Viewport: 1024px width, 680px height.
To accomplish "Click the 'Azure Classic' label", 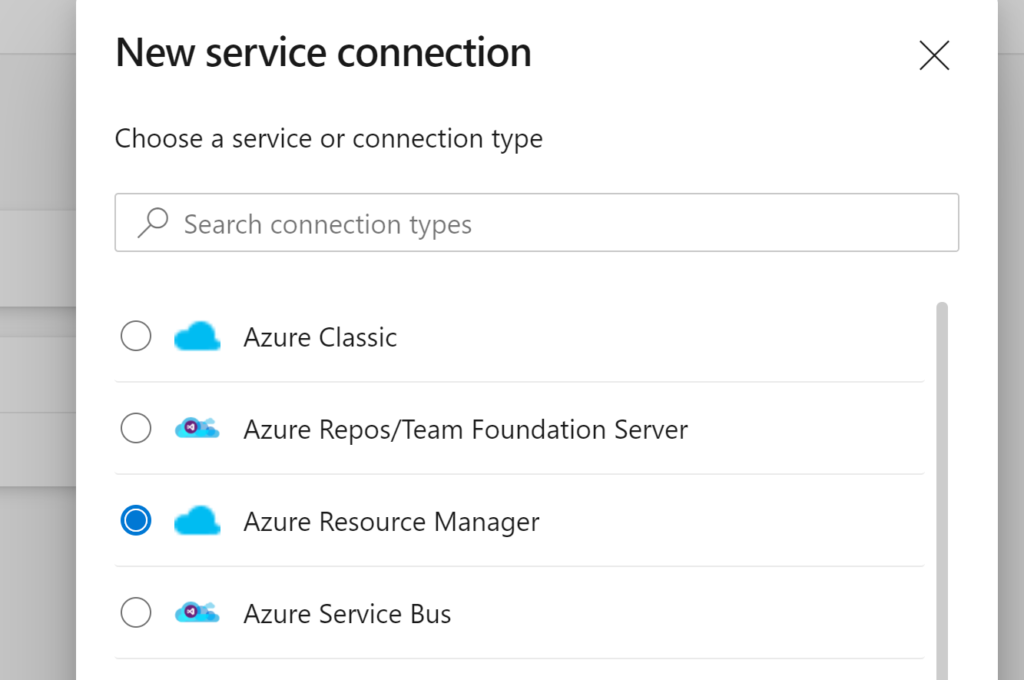I will [320, 338].
